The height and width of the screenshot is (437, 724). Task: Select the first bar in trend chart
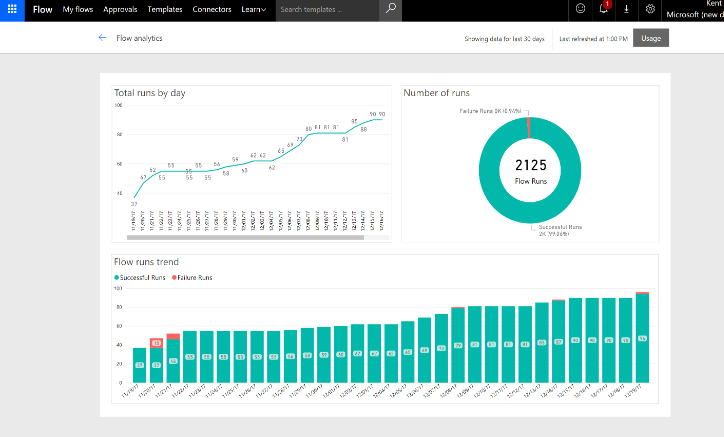(x=139, y=365)
